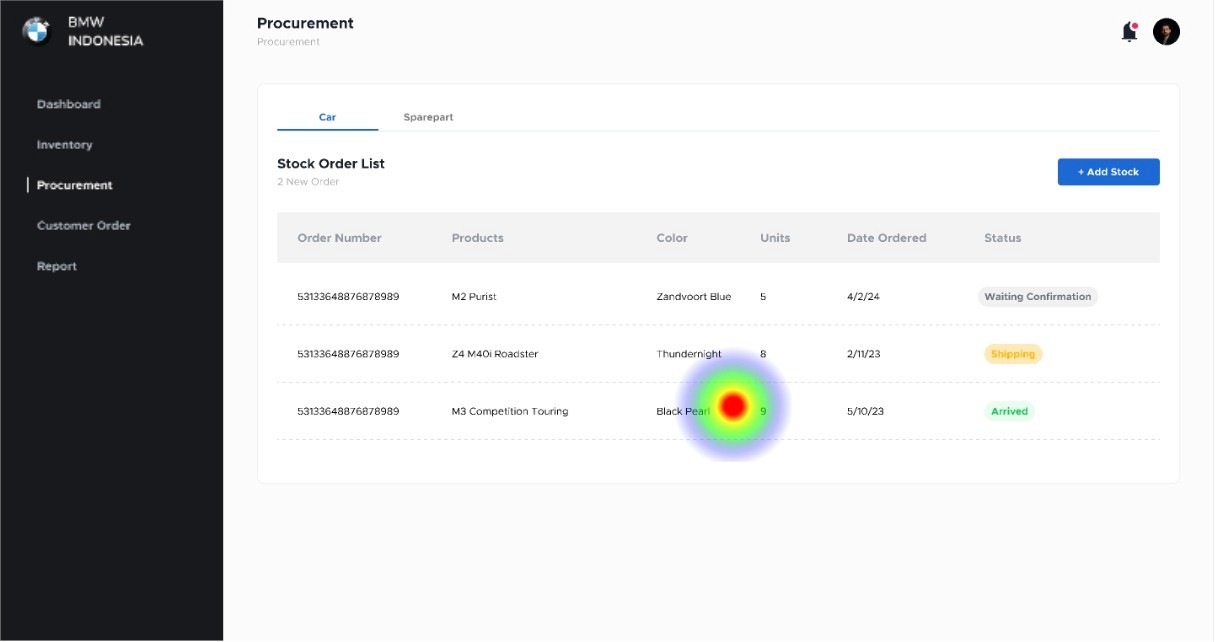The image size is (1215, 642).
Task: Open the notification bell
Action: [x=1129, y=32]
